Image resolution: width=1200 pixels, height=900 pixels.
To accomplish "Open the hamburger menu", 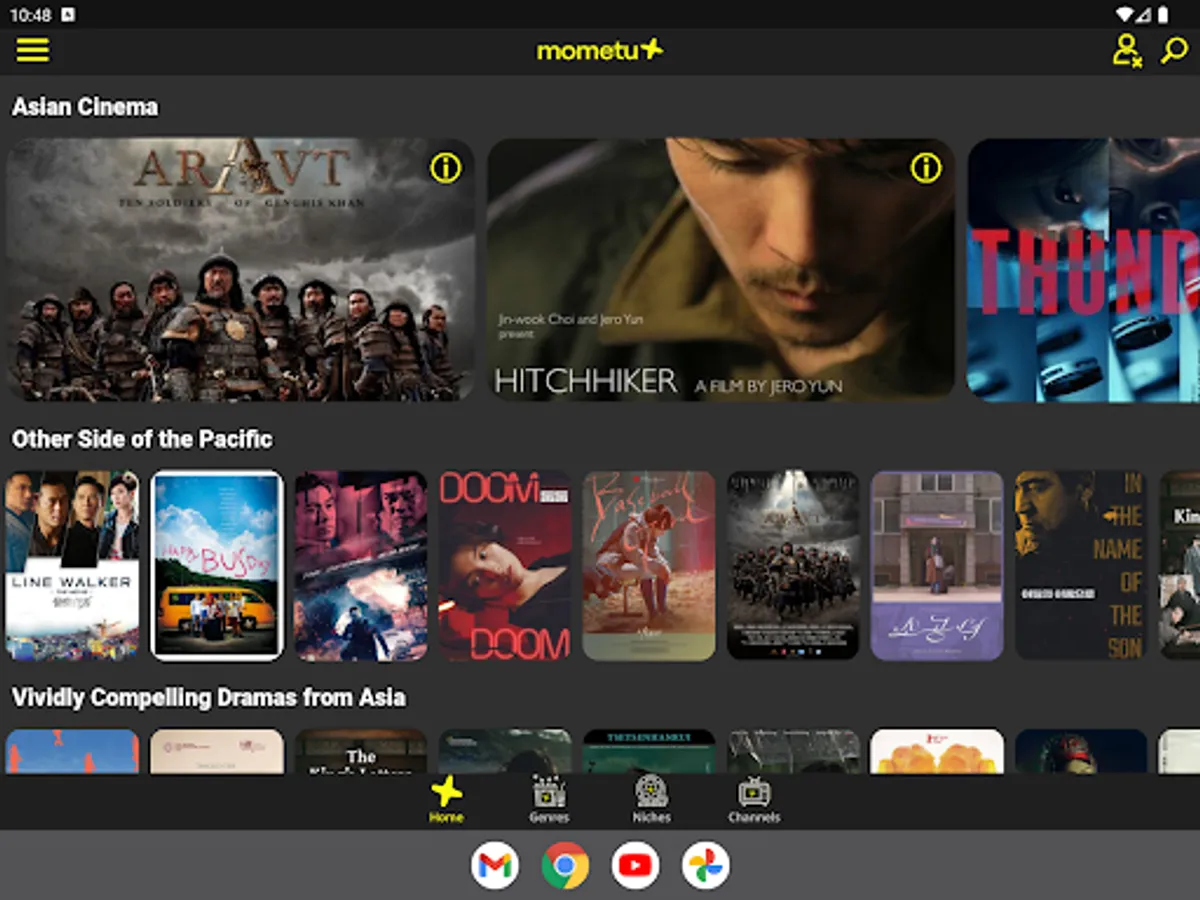I will 32,50.
